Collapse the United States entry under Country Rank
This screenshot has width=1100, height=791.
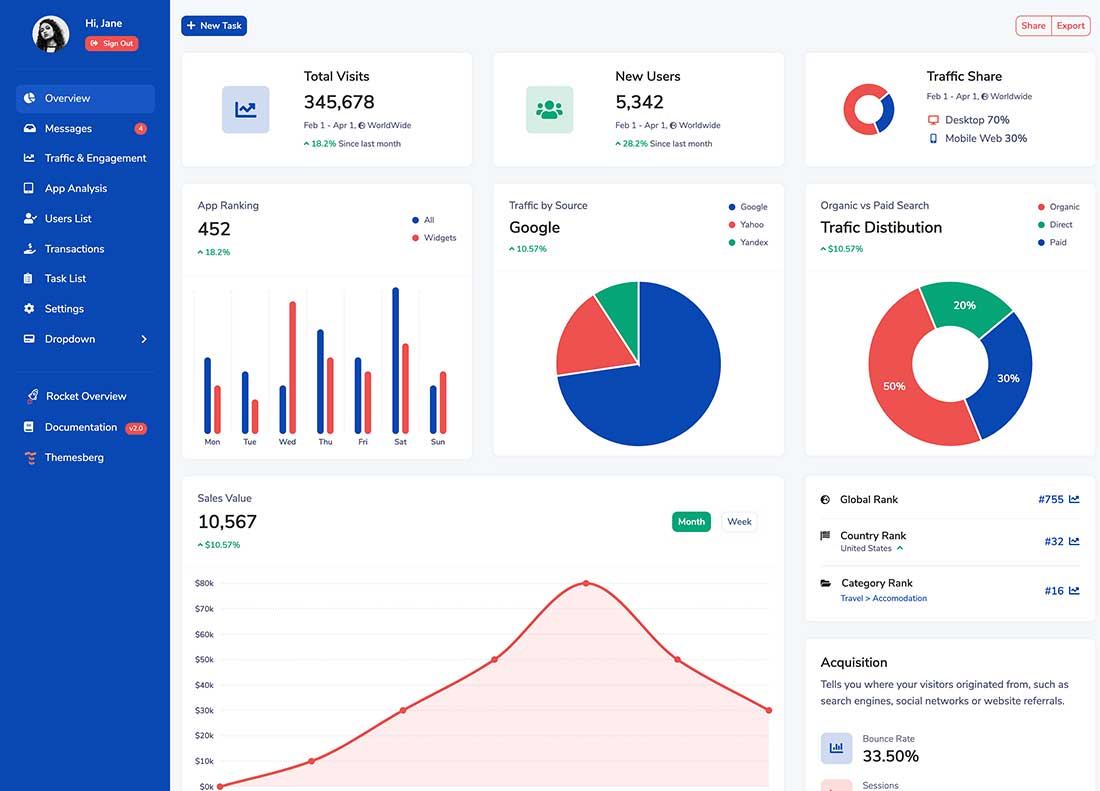pyautogui.click(x=898, y=548)
